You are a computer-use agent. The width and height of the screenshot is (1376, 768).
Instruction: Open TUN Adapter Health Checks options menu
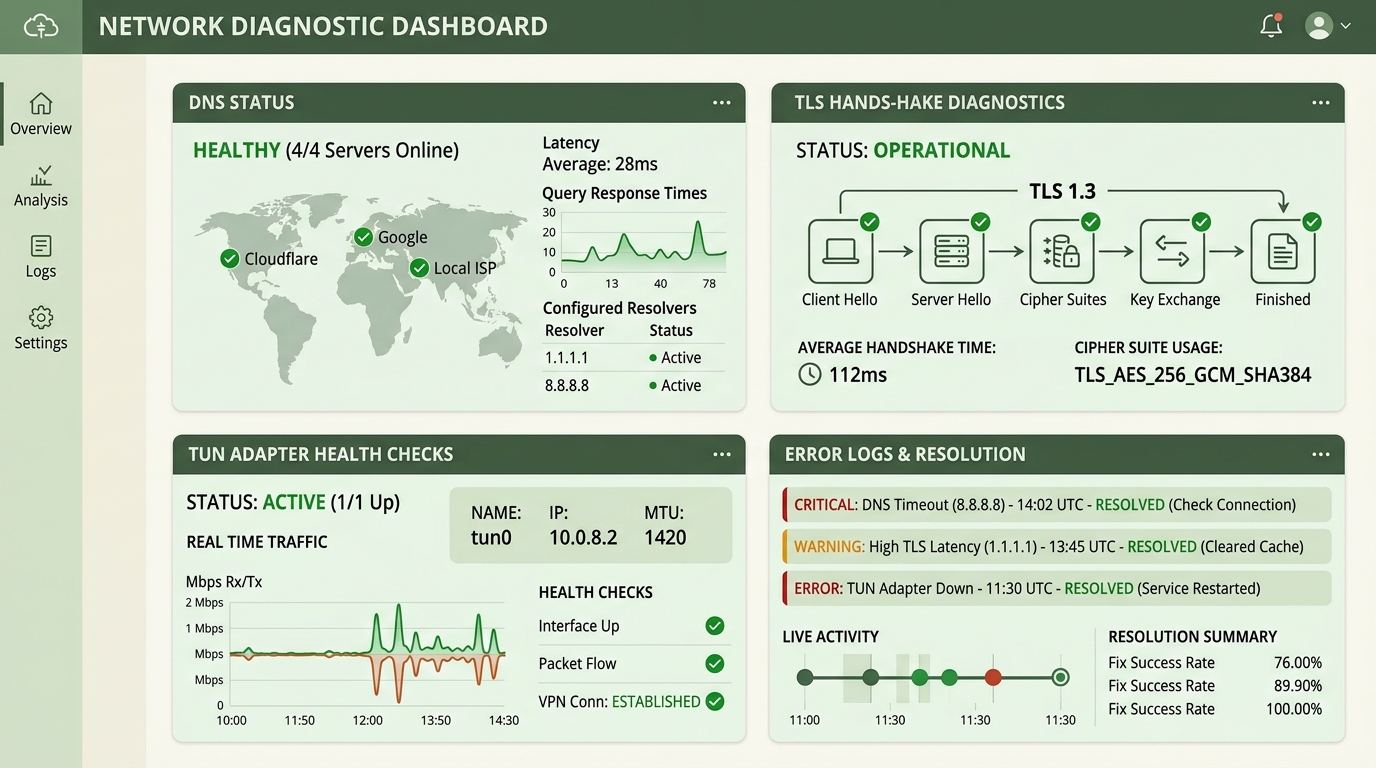click(x=722, y=454)
